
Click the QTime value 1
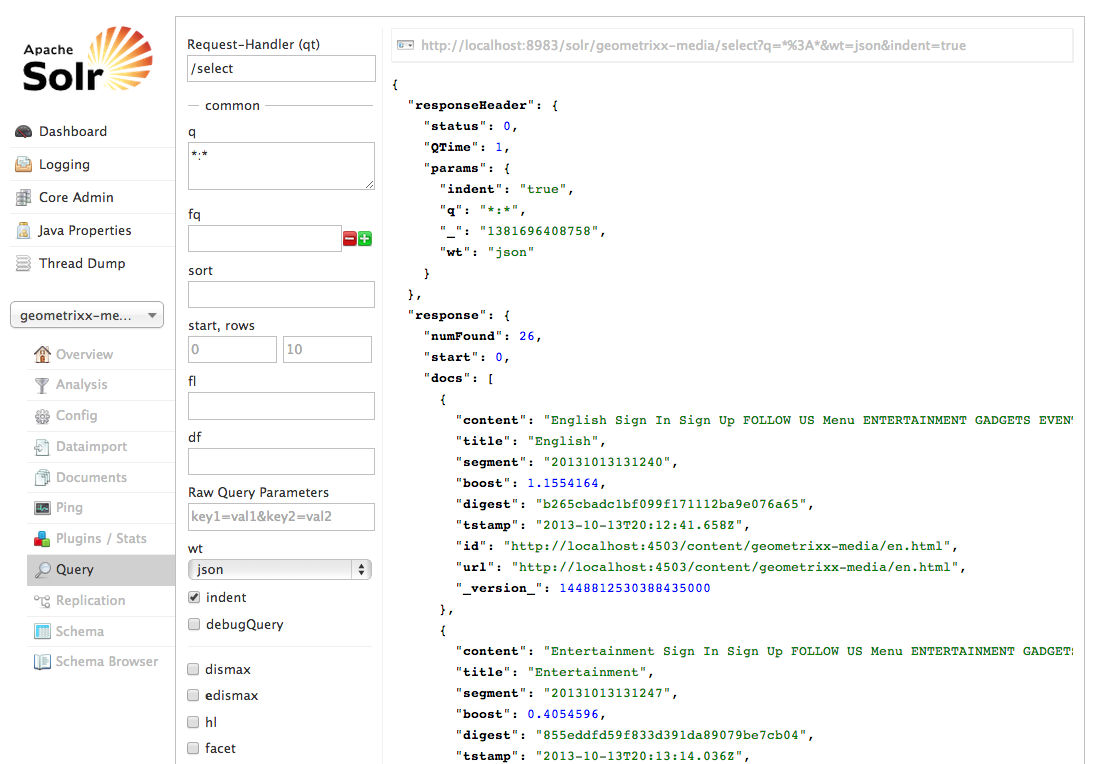499,147
